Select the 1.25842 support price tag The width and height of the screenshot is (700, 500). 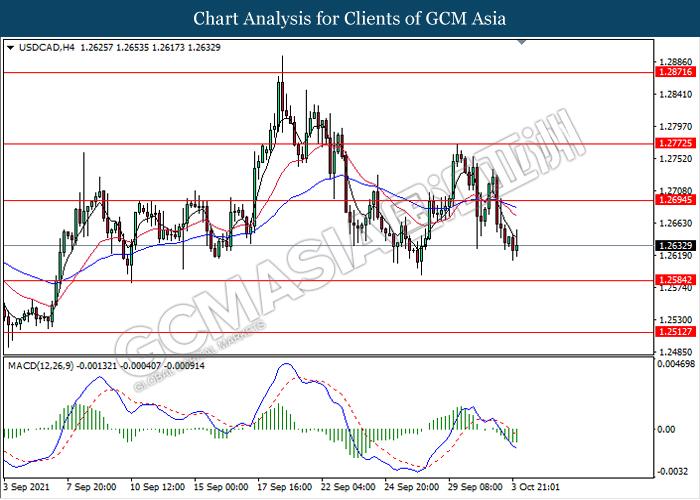pyautogui.click(x=671, y=280)
